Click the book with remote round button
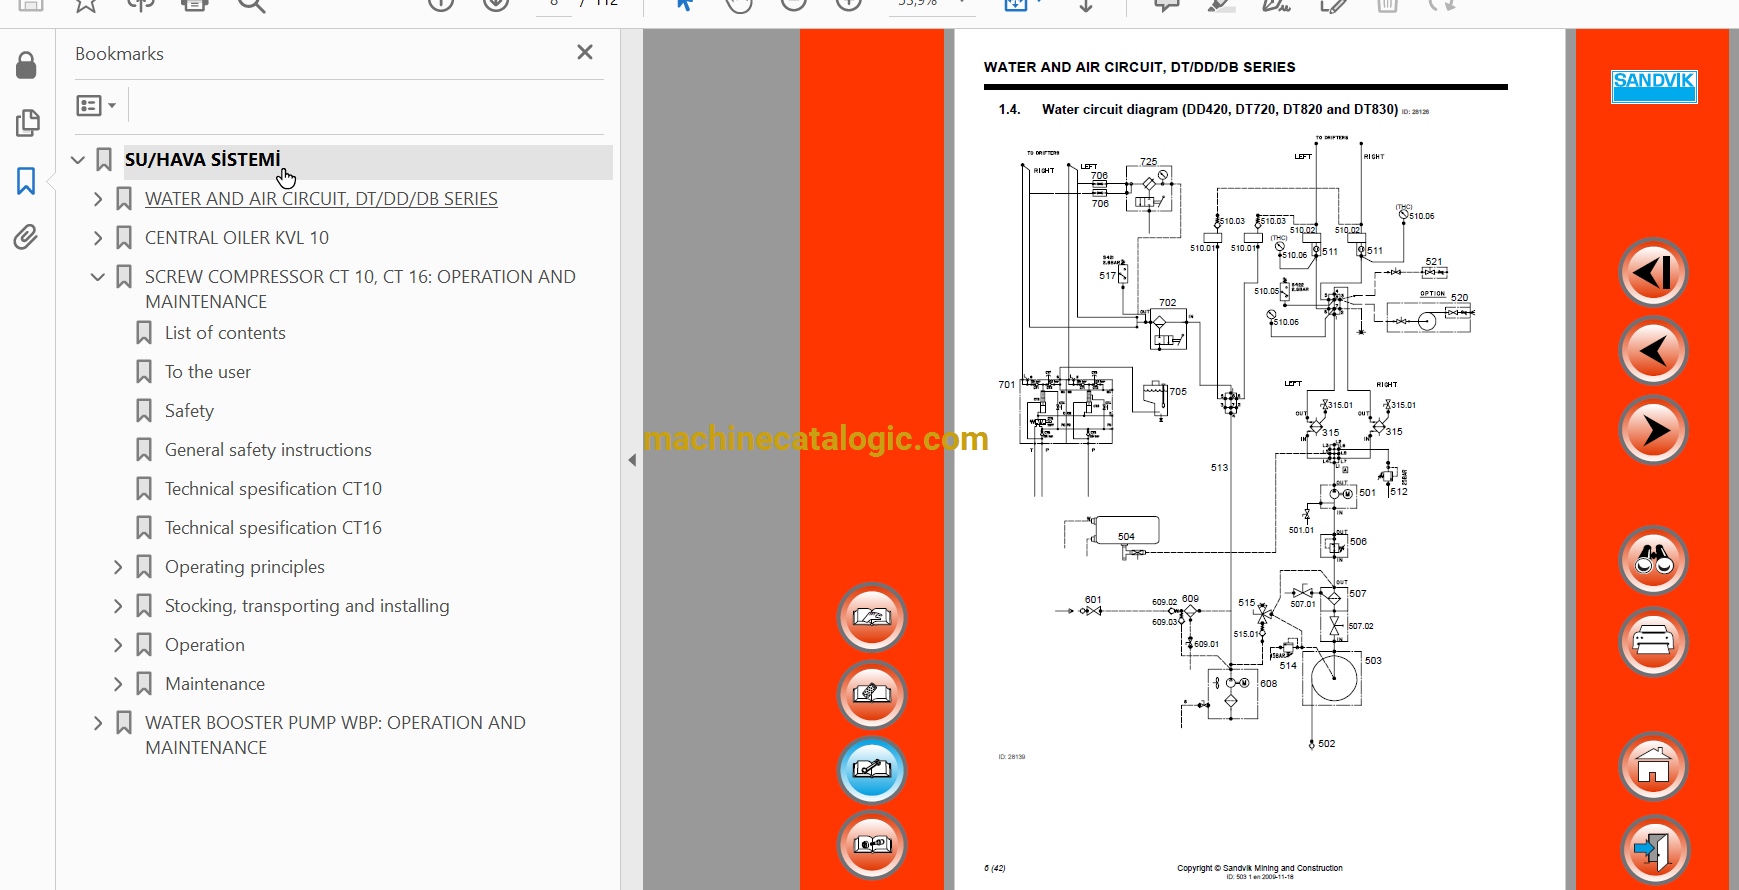 [x=872, y=693]
